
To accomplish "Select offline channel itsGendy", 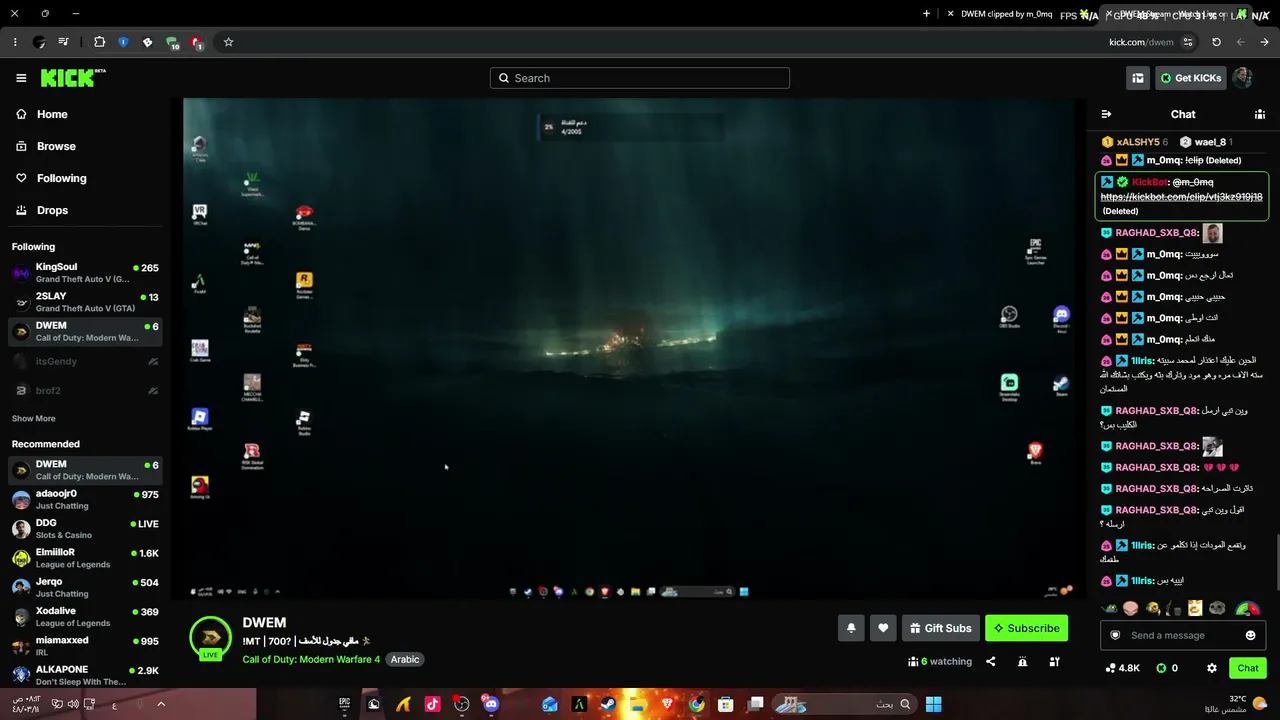I will (85, 361).
